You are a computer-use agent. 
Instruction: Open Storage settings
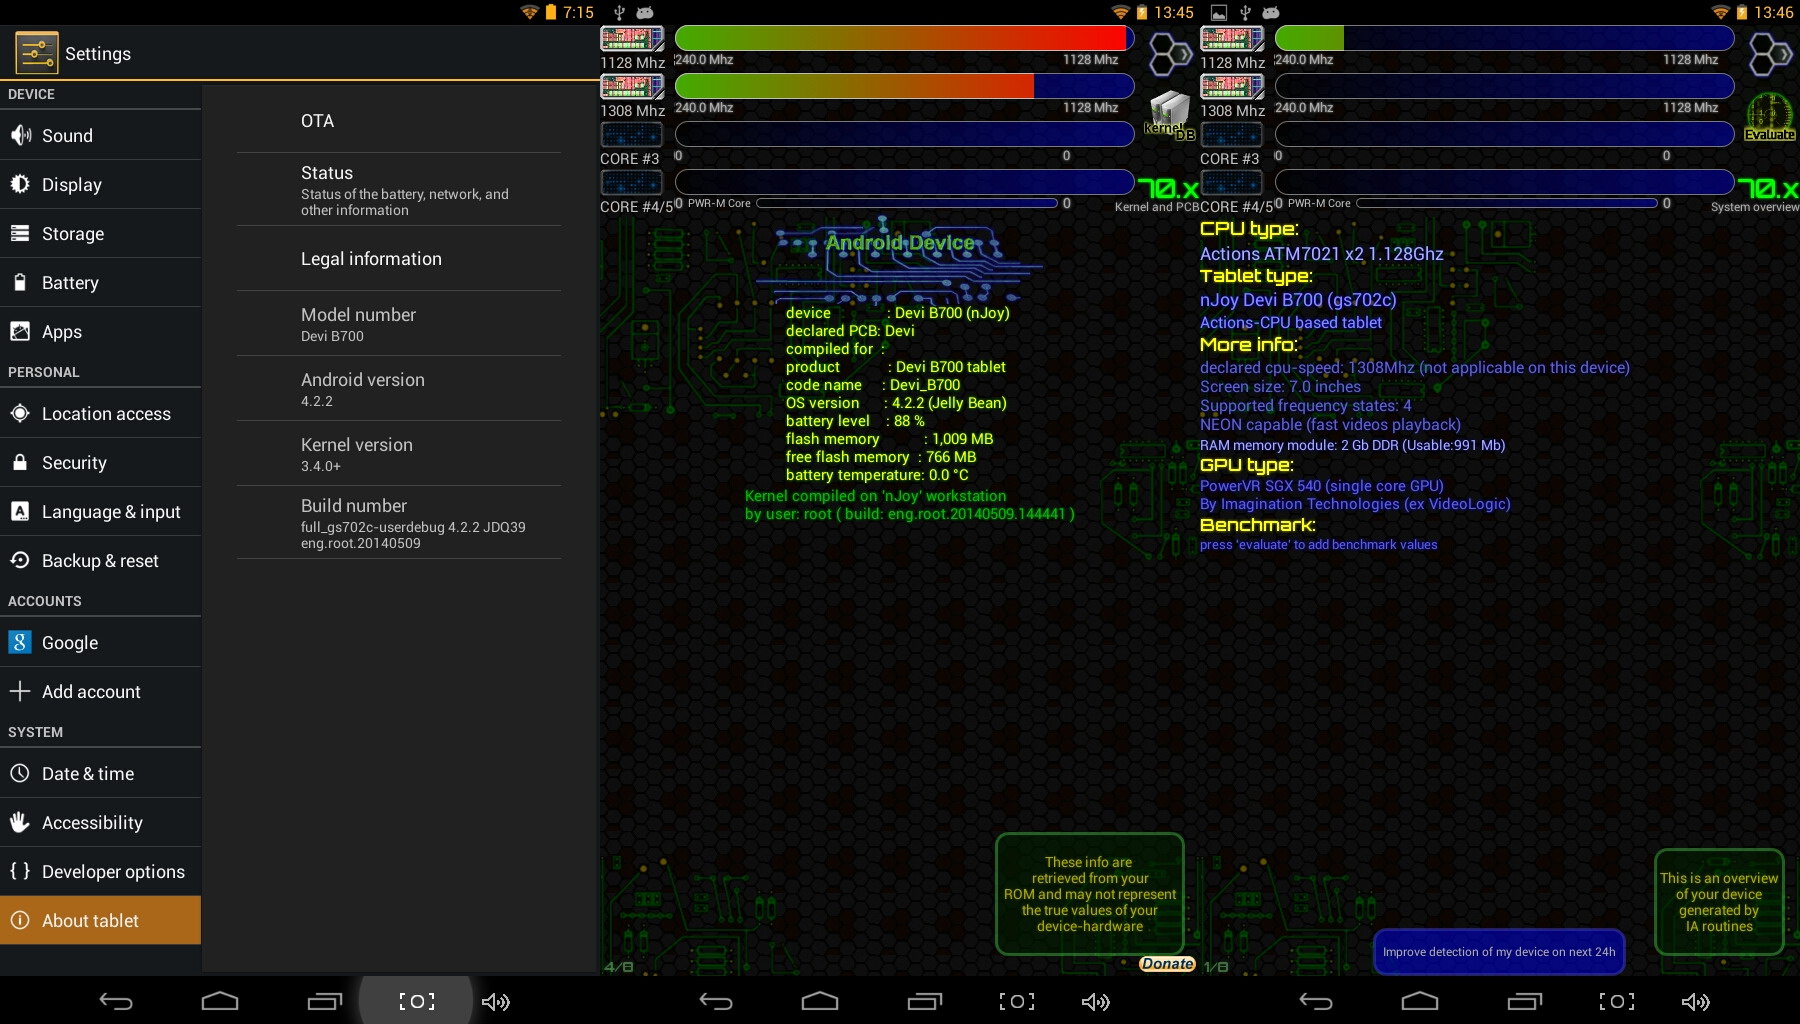point(100,233)
